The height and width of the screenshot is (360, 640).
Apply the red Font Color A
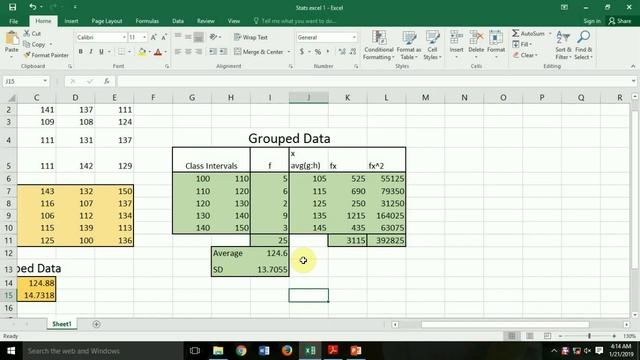pos(158,52)
